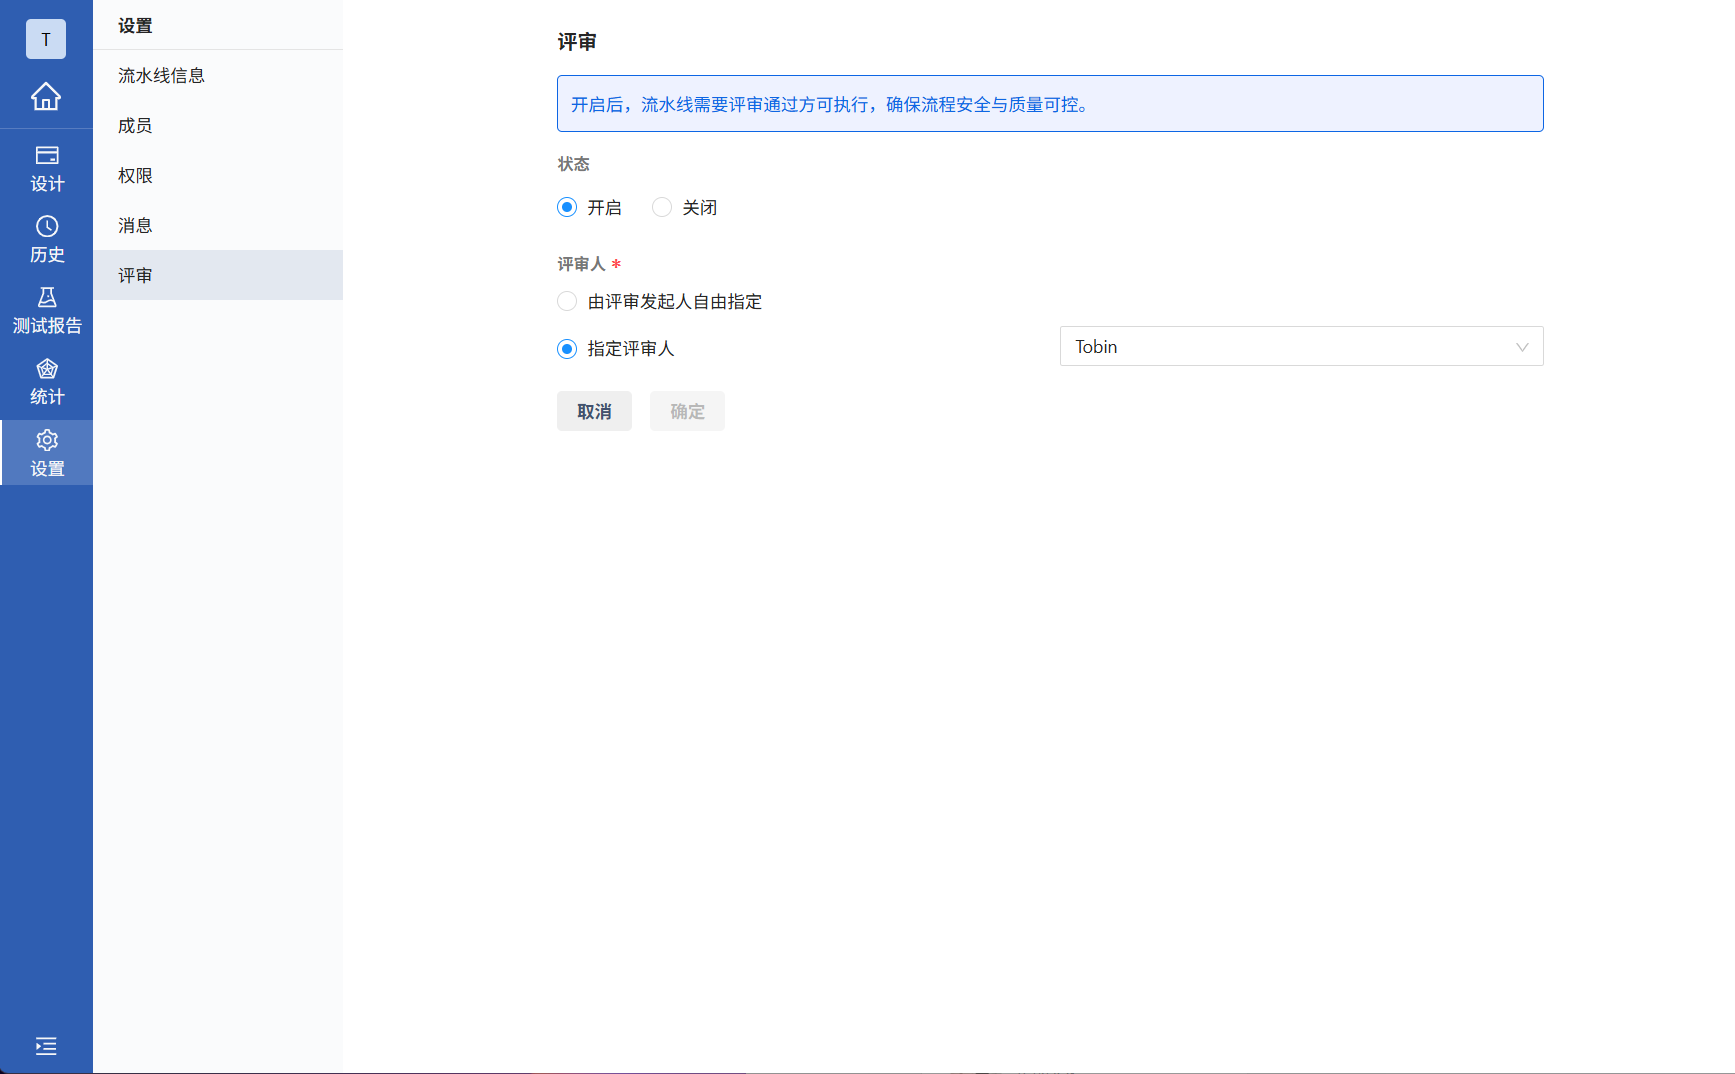Click the 评审 page heading
Viewport: 1735px width, 1074px height.
click(577, 42)
